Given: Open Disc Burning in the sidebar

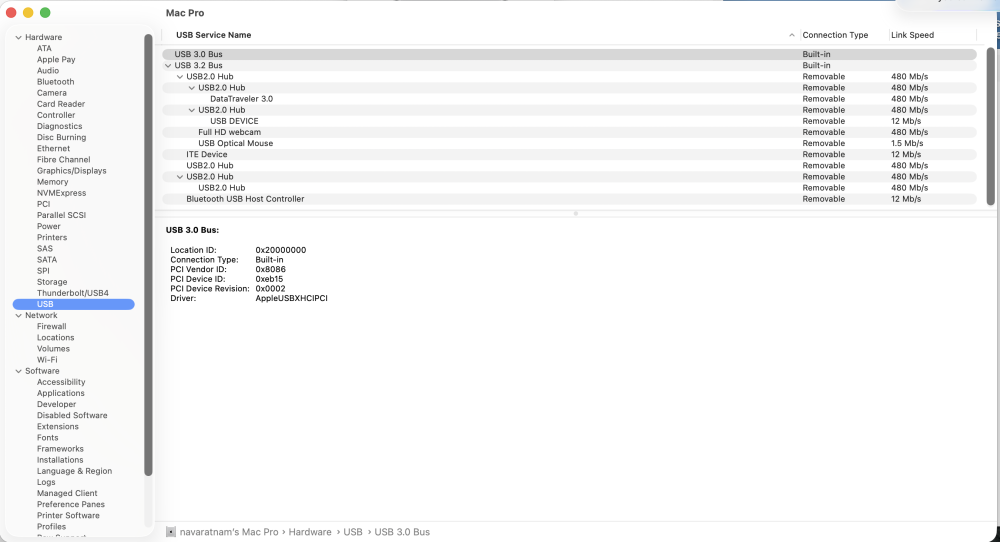Looking at the screenshot, I should pos(61,138).
